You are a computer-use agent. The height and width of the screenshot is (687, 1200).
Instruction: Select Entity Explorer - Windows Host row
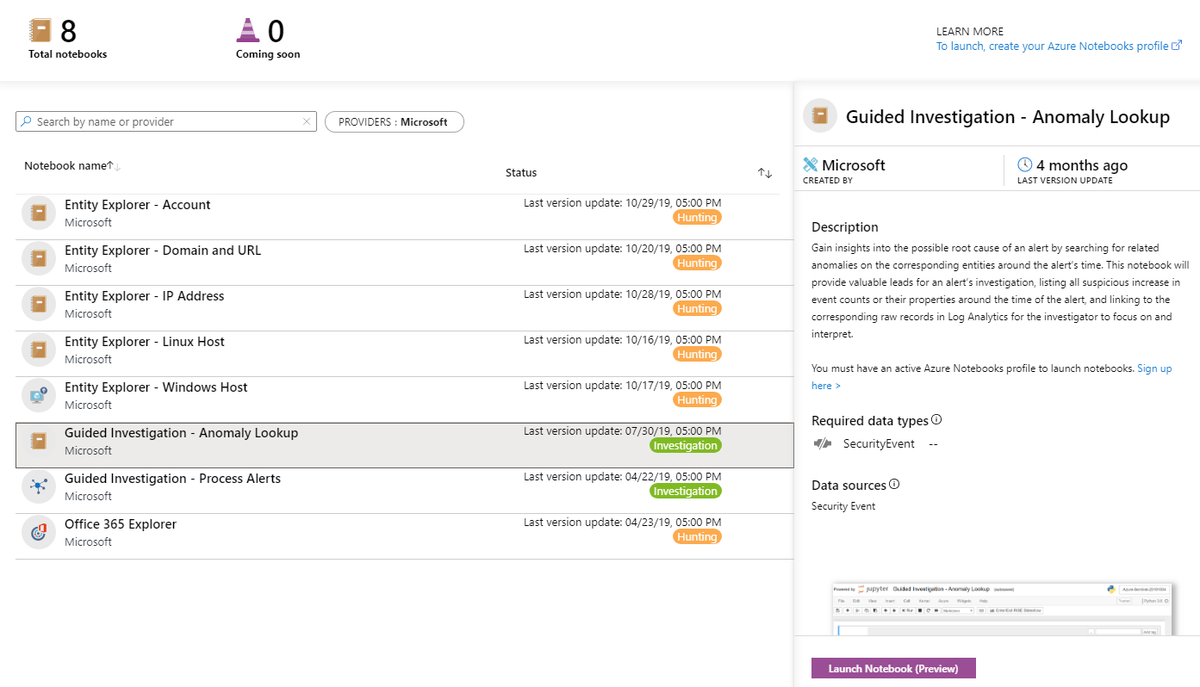tap(405, 399)
